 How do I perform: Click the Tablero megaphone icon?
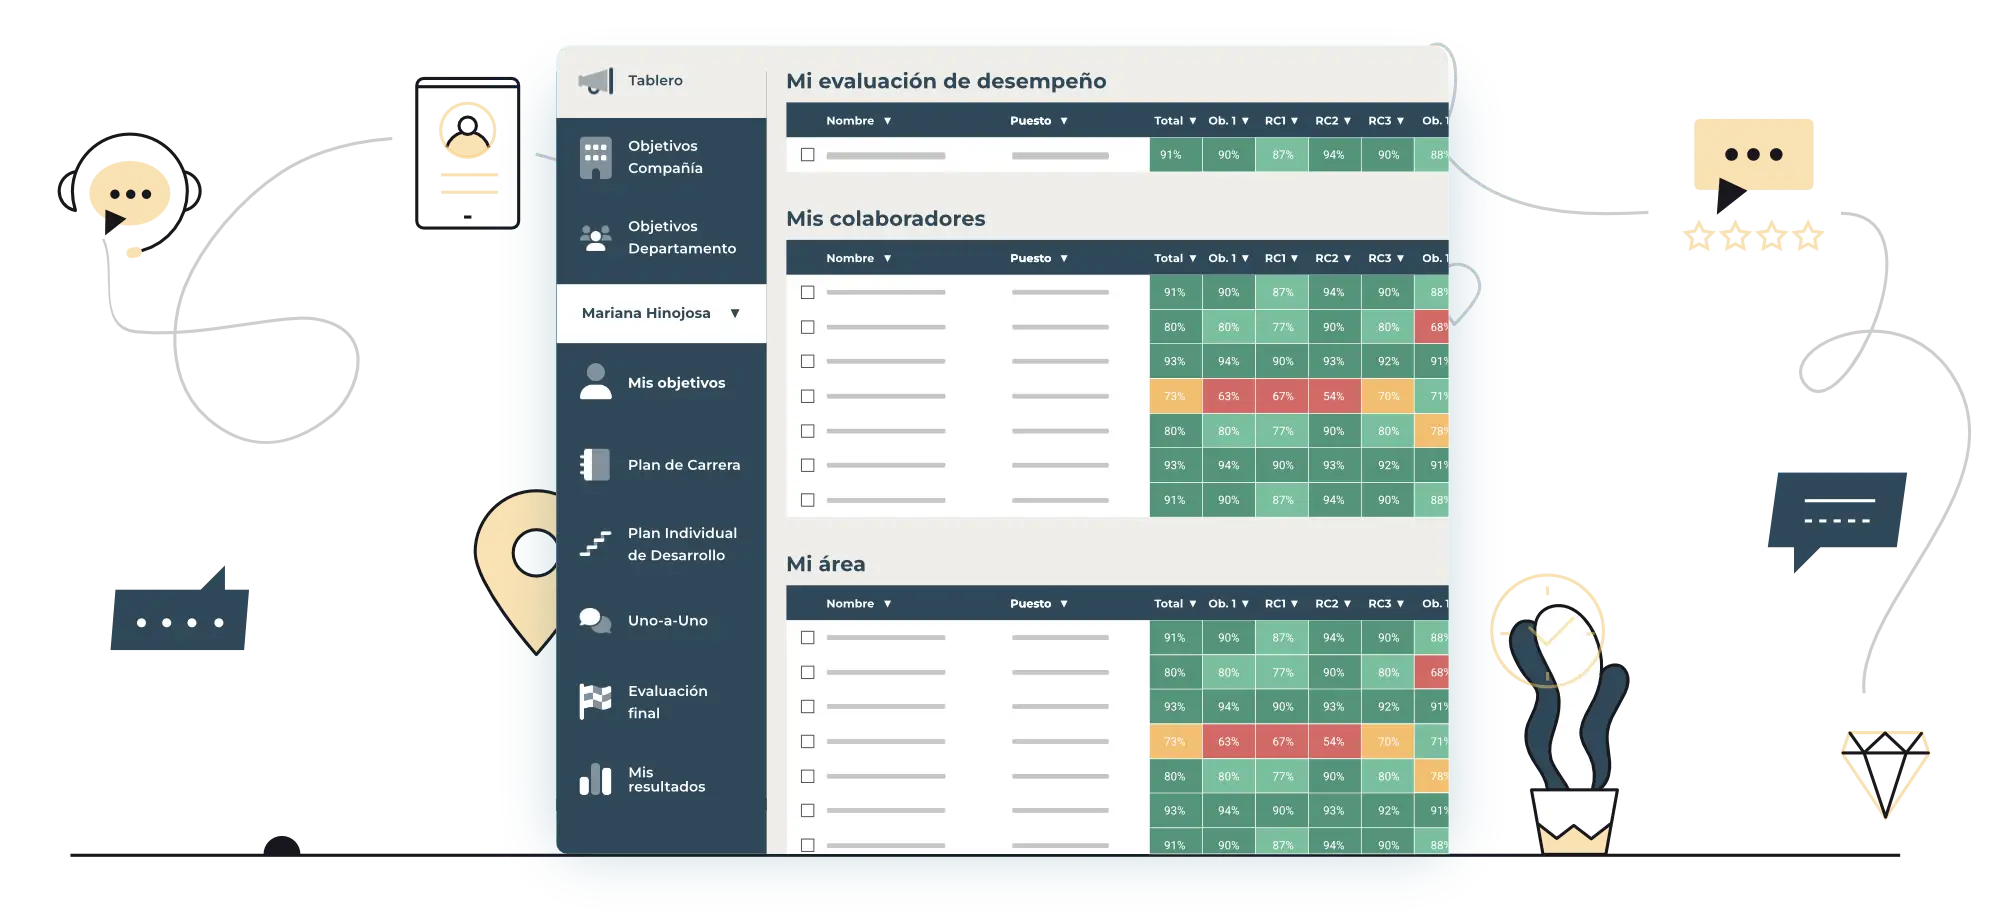coord(596,81)
